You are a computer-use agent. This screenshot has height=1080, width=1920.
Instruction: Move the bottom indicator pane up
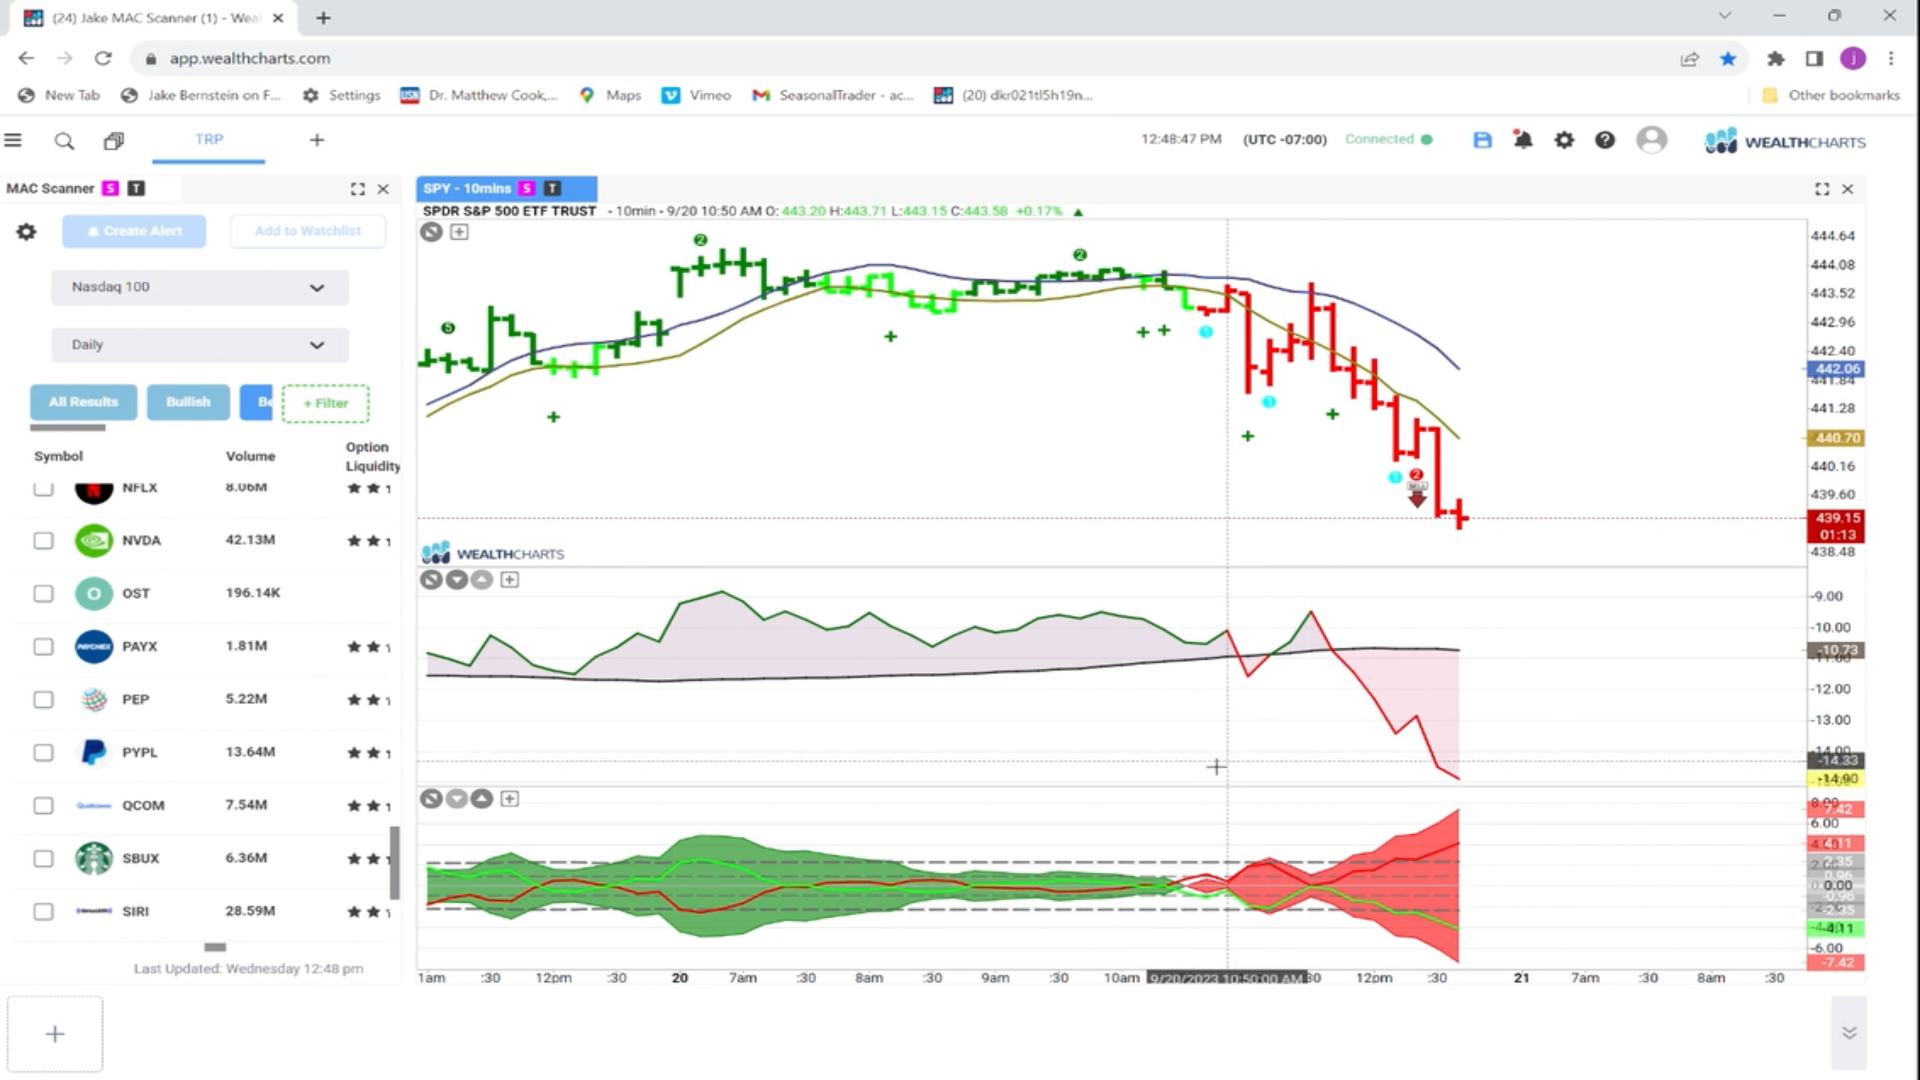(x=482, y=799)
